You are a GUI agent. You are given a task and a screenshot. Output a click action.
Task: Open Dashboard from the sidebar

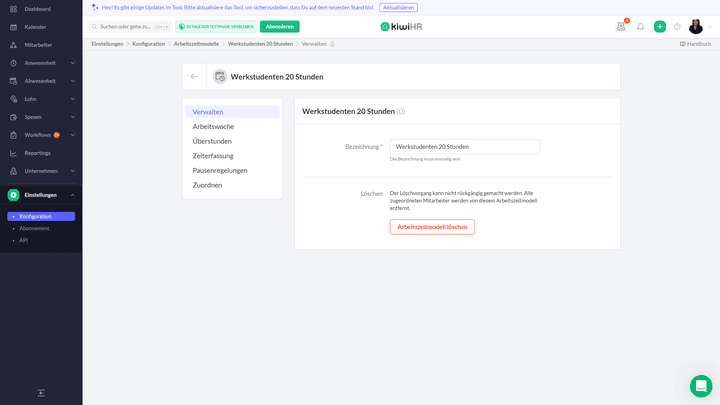[x=37, y=9]
